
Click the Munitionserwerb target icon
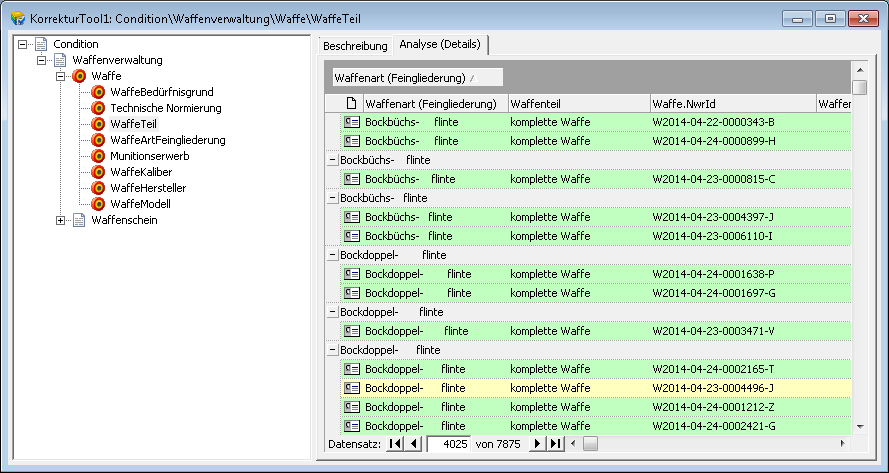[98, 156]
